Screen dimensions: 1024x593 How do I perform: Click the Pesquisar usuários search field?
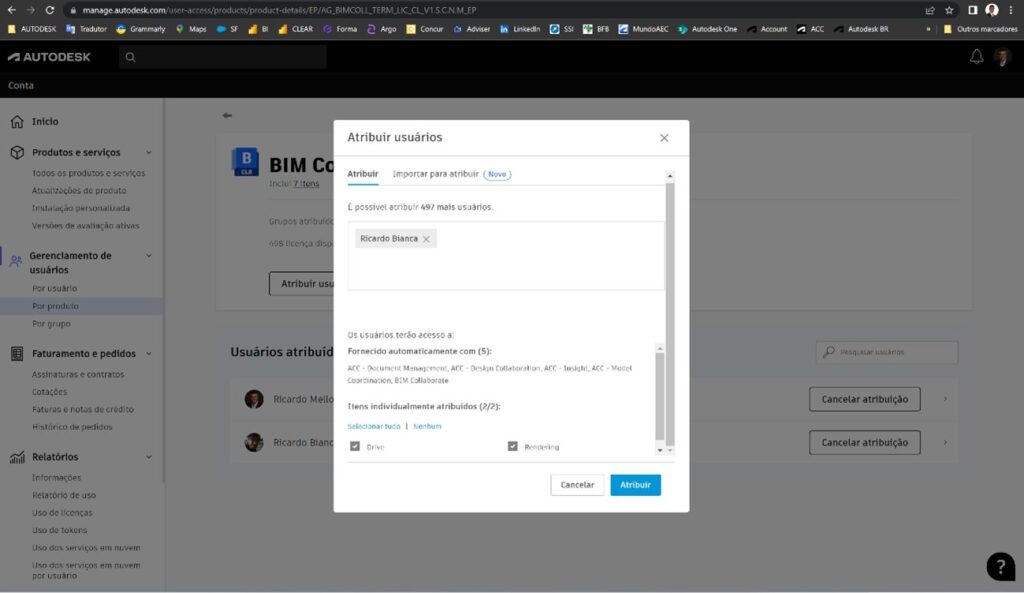[x=887, y=352]
